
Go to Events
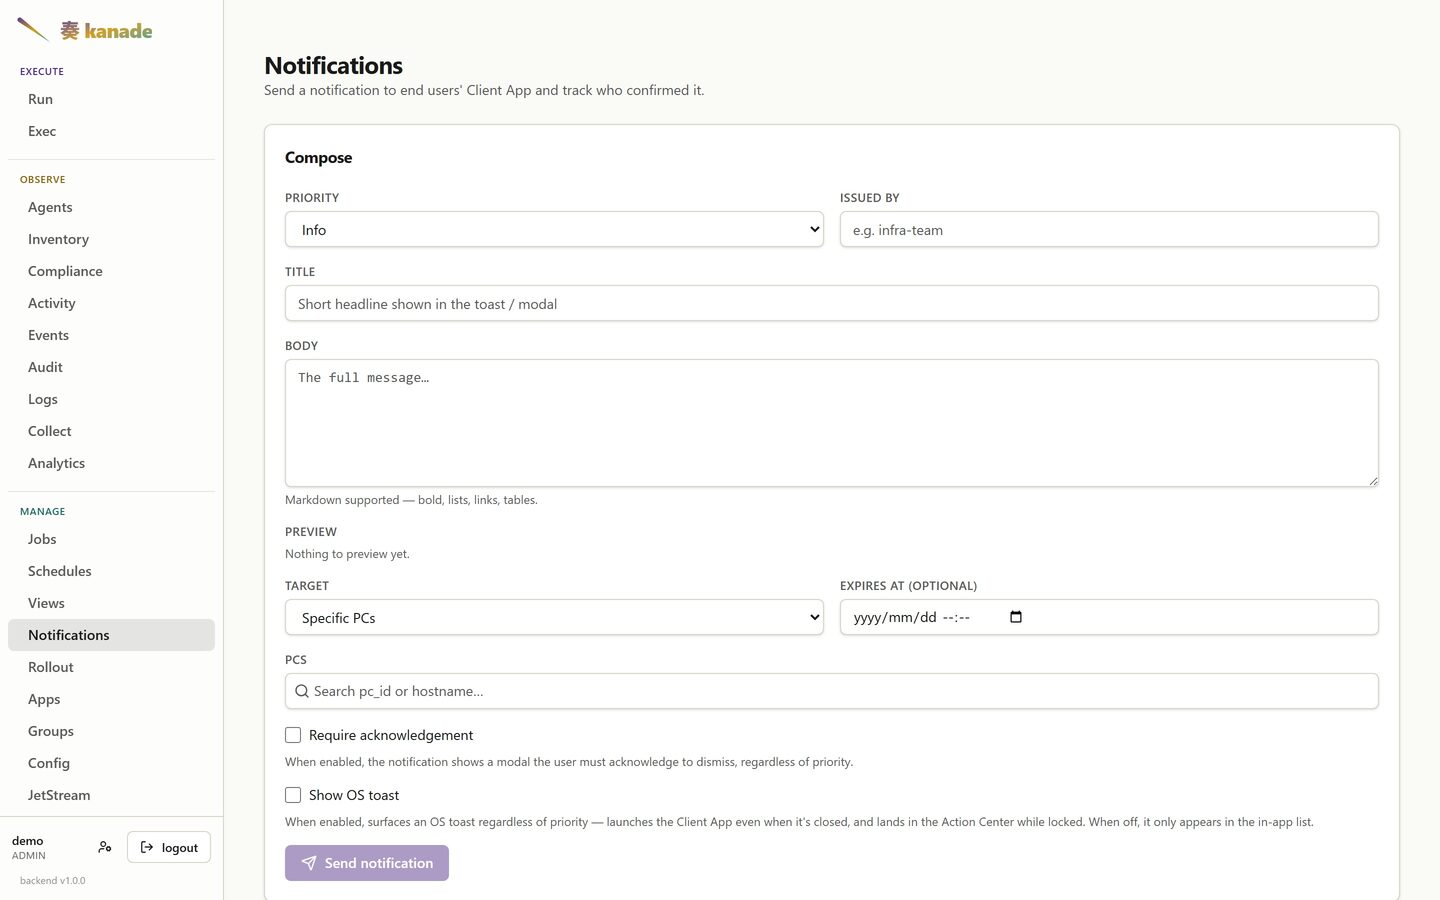[x=111, y=335]
